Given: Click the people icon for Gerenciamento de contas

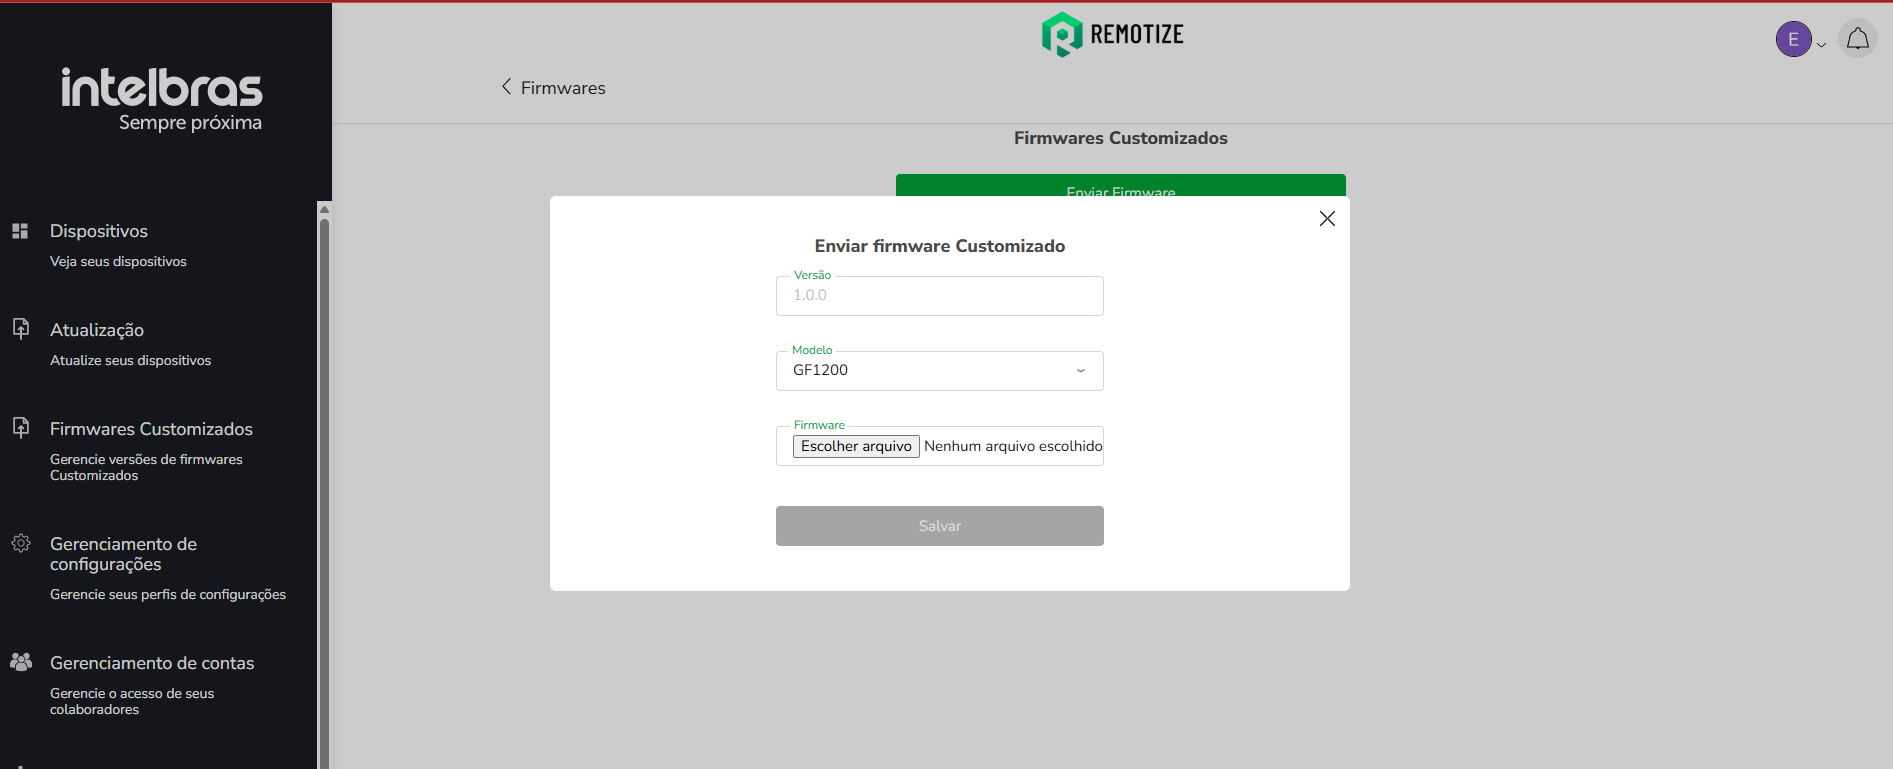Looking at the screenshot, I should point(20,661).
